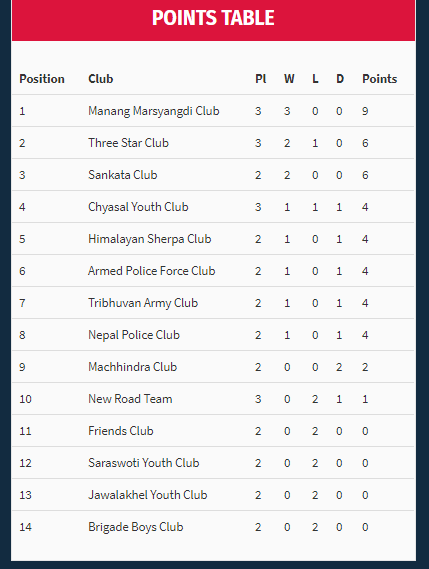Click Sankata Club name
The image size is (429, 569).
tap(123, 175)
